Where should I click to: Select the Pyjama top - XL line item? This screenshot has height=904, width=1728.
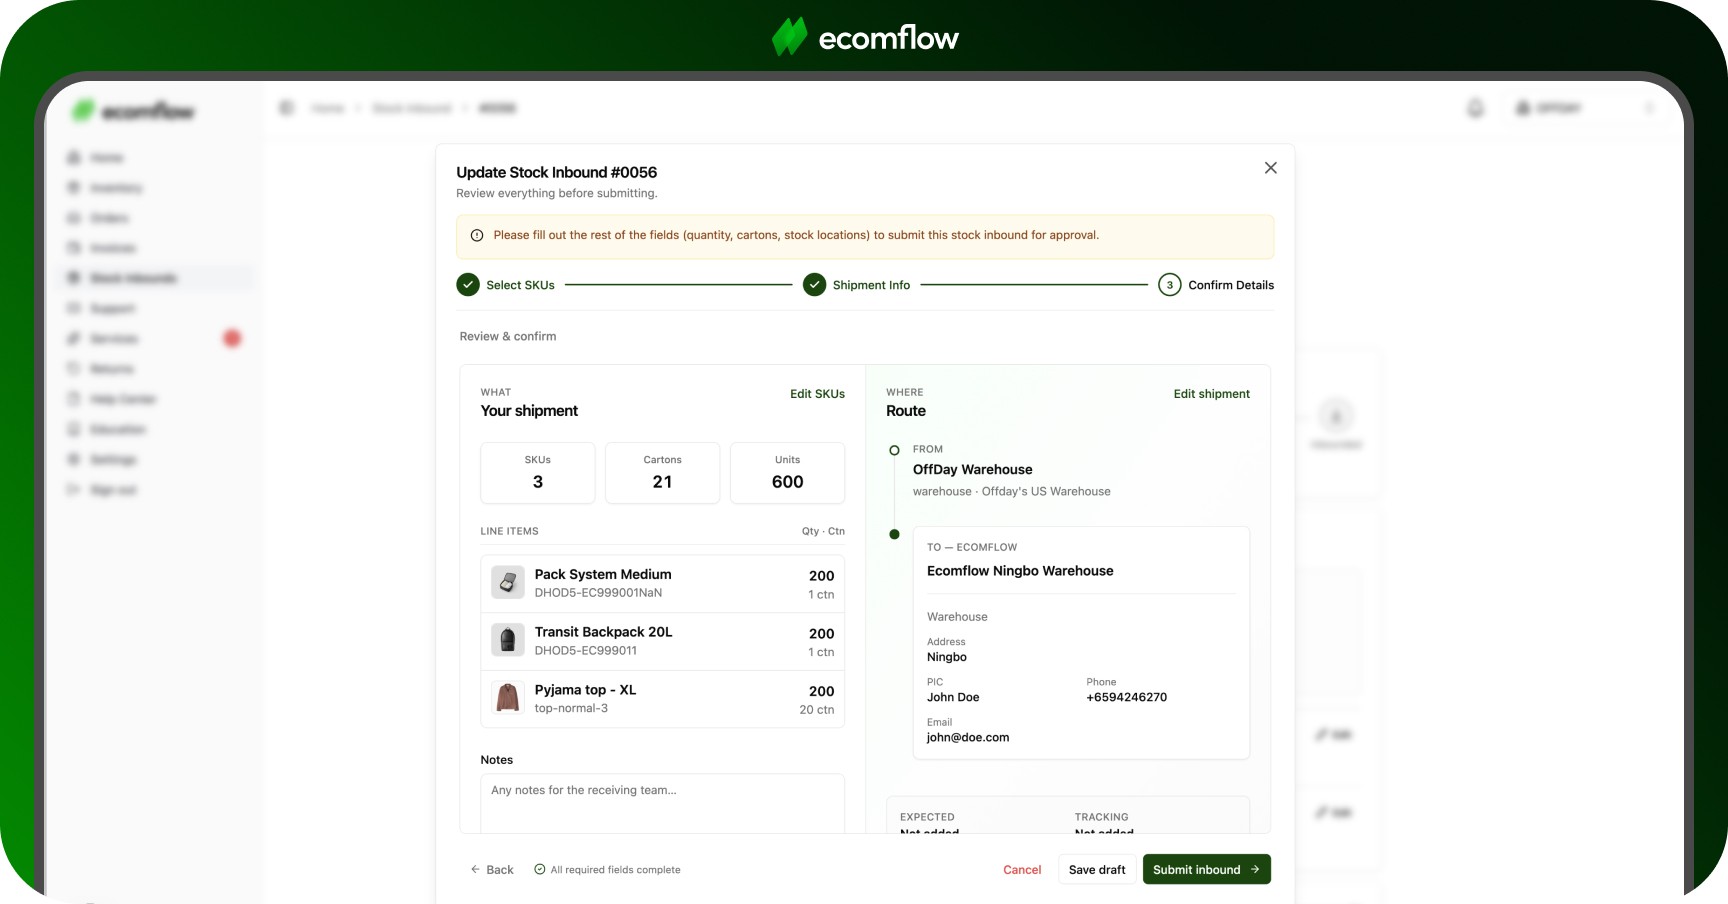pyautogui.click(x=662, y=699)
